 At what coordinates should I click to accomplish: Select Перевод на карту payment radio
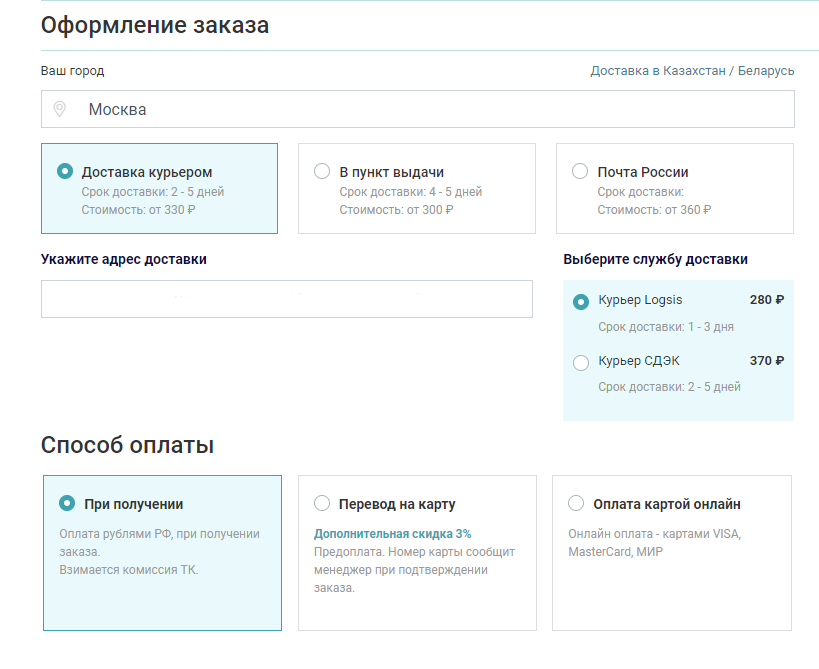(x=322, y=503)
